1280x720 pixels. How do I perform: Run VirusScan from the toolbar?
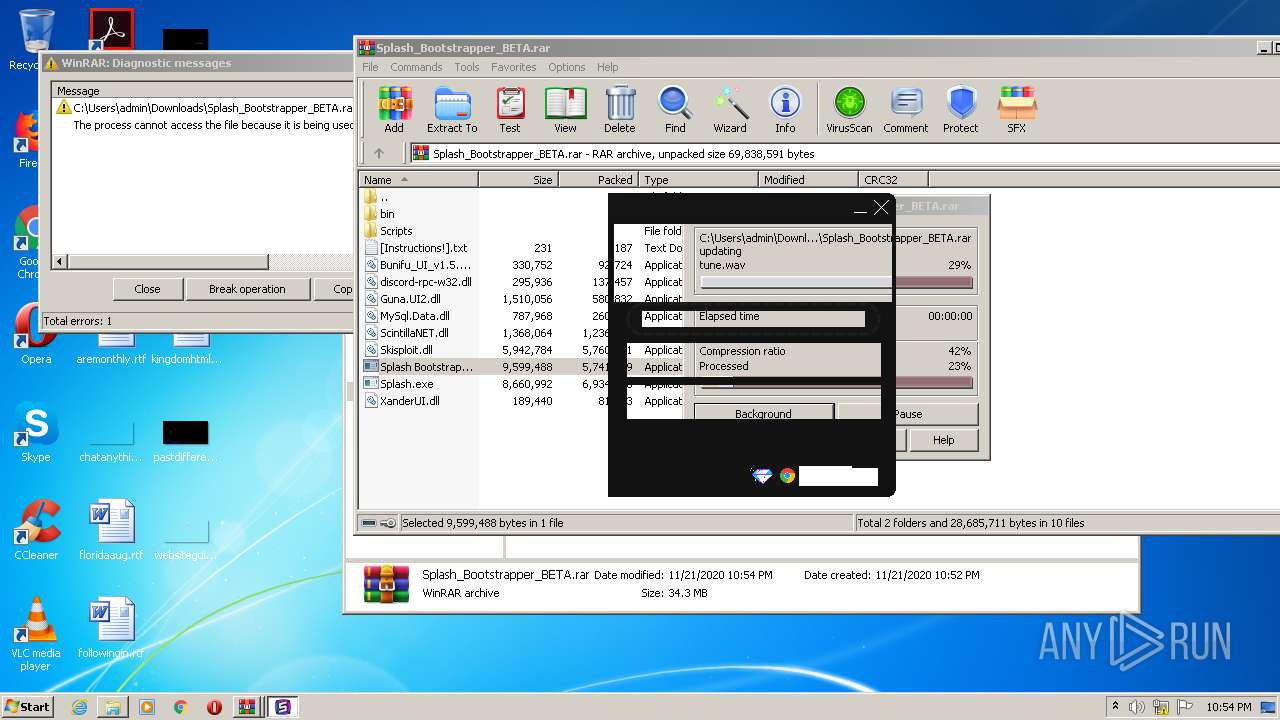click(849, 110)
